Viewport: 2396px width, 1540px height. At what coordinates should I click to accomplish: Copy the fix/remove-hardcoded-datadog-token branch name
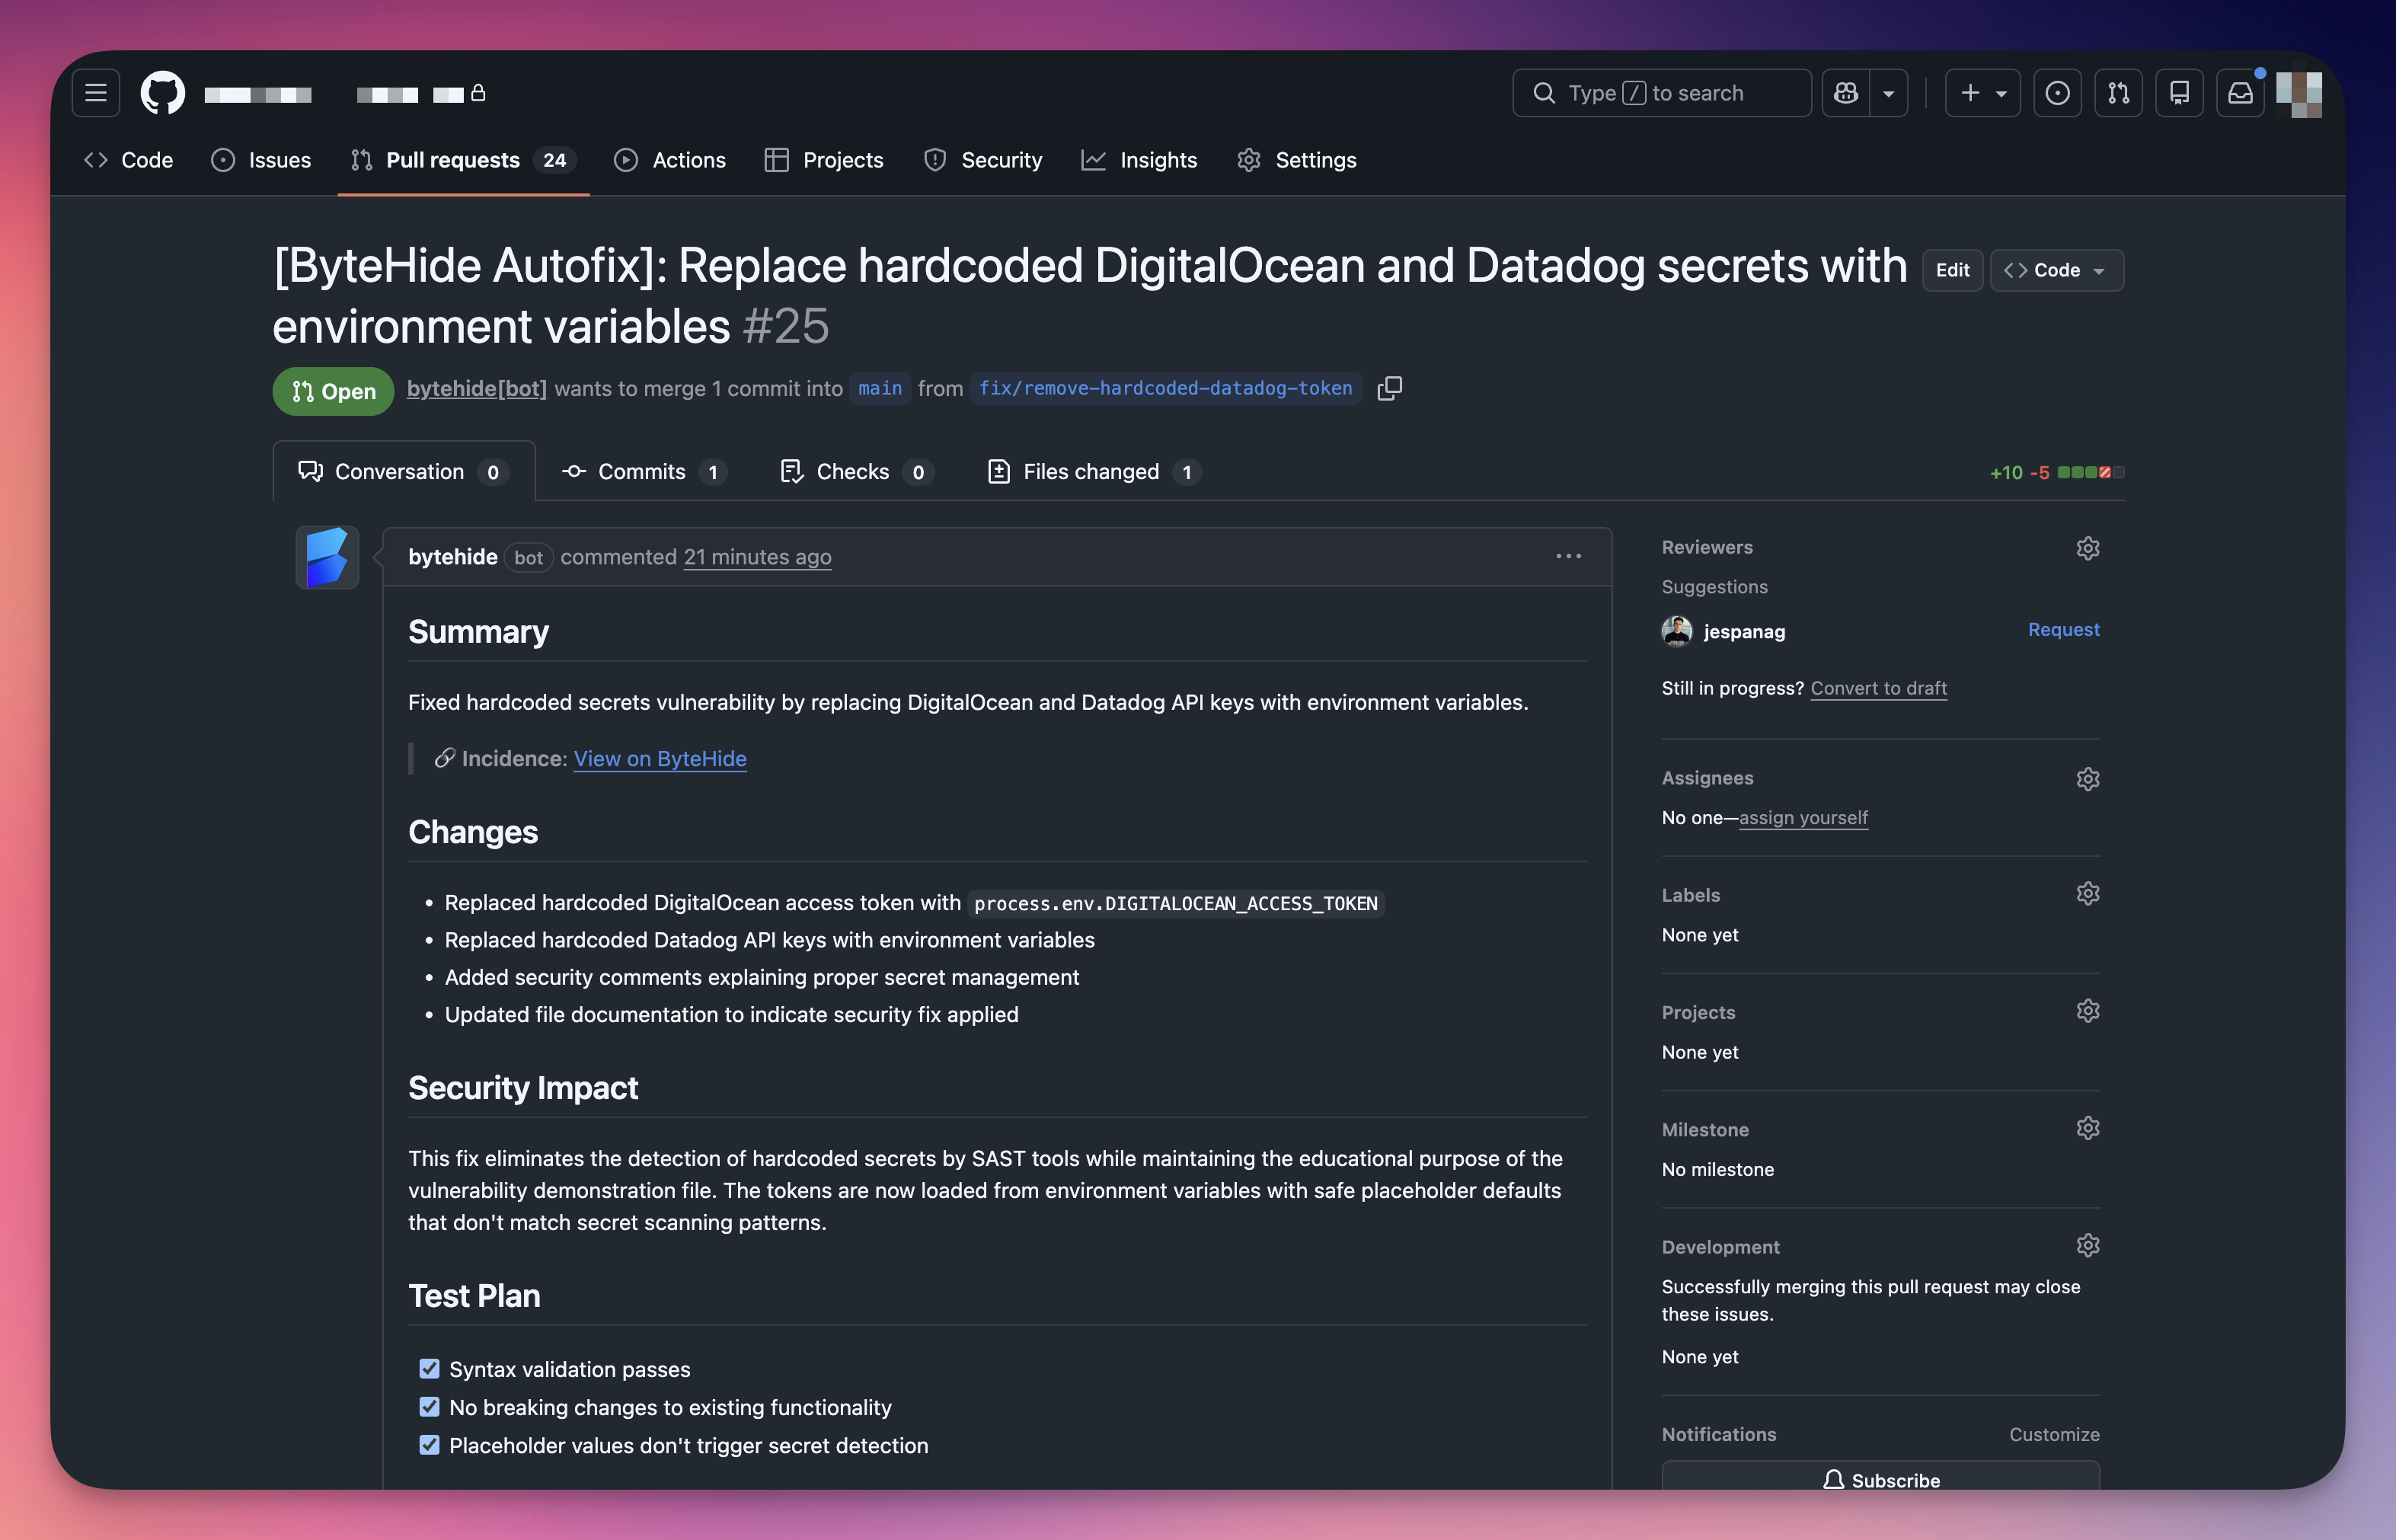click(1390, 388)
